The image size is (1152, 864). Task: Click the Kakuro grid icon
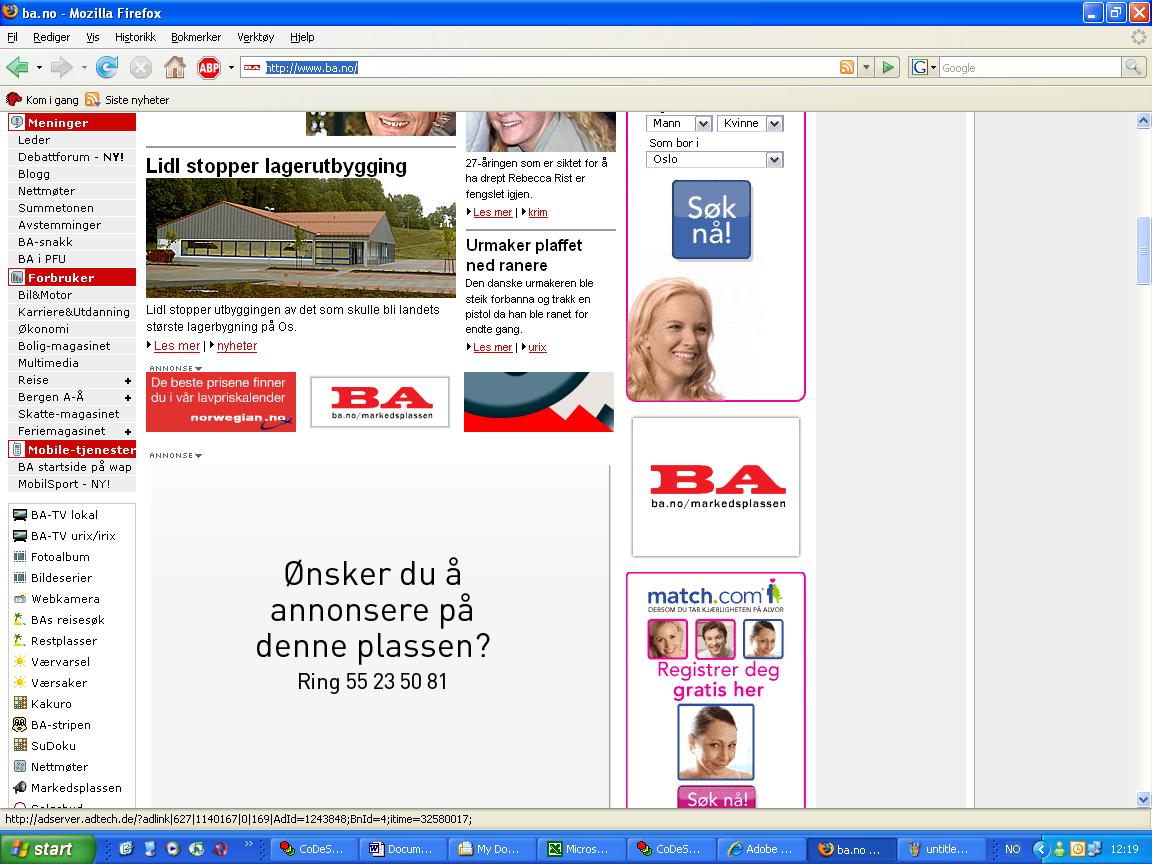click(20, 704)
